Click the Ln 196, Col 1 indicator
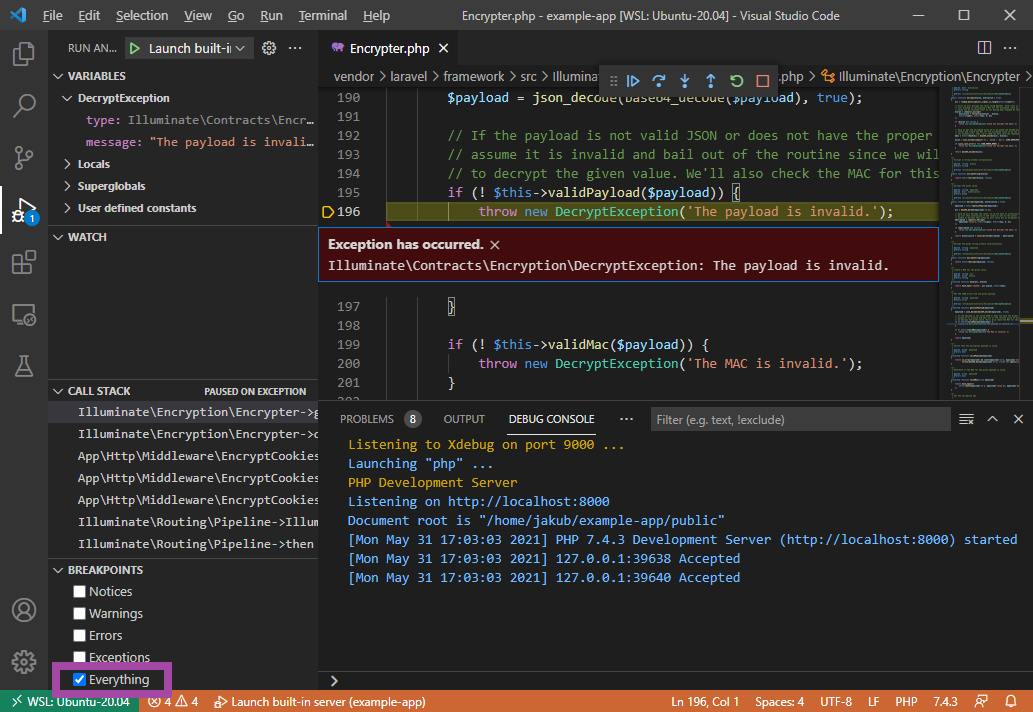This screenshot has height=712, width=1033. coord(705,702)
